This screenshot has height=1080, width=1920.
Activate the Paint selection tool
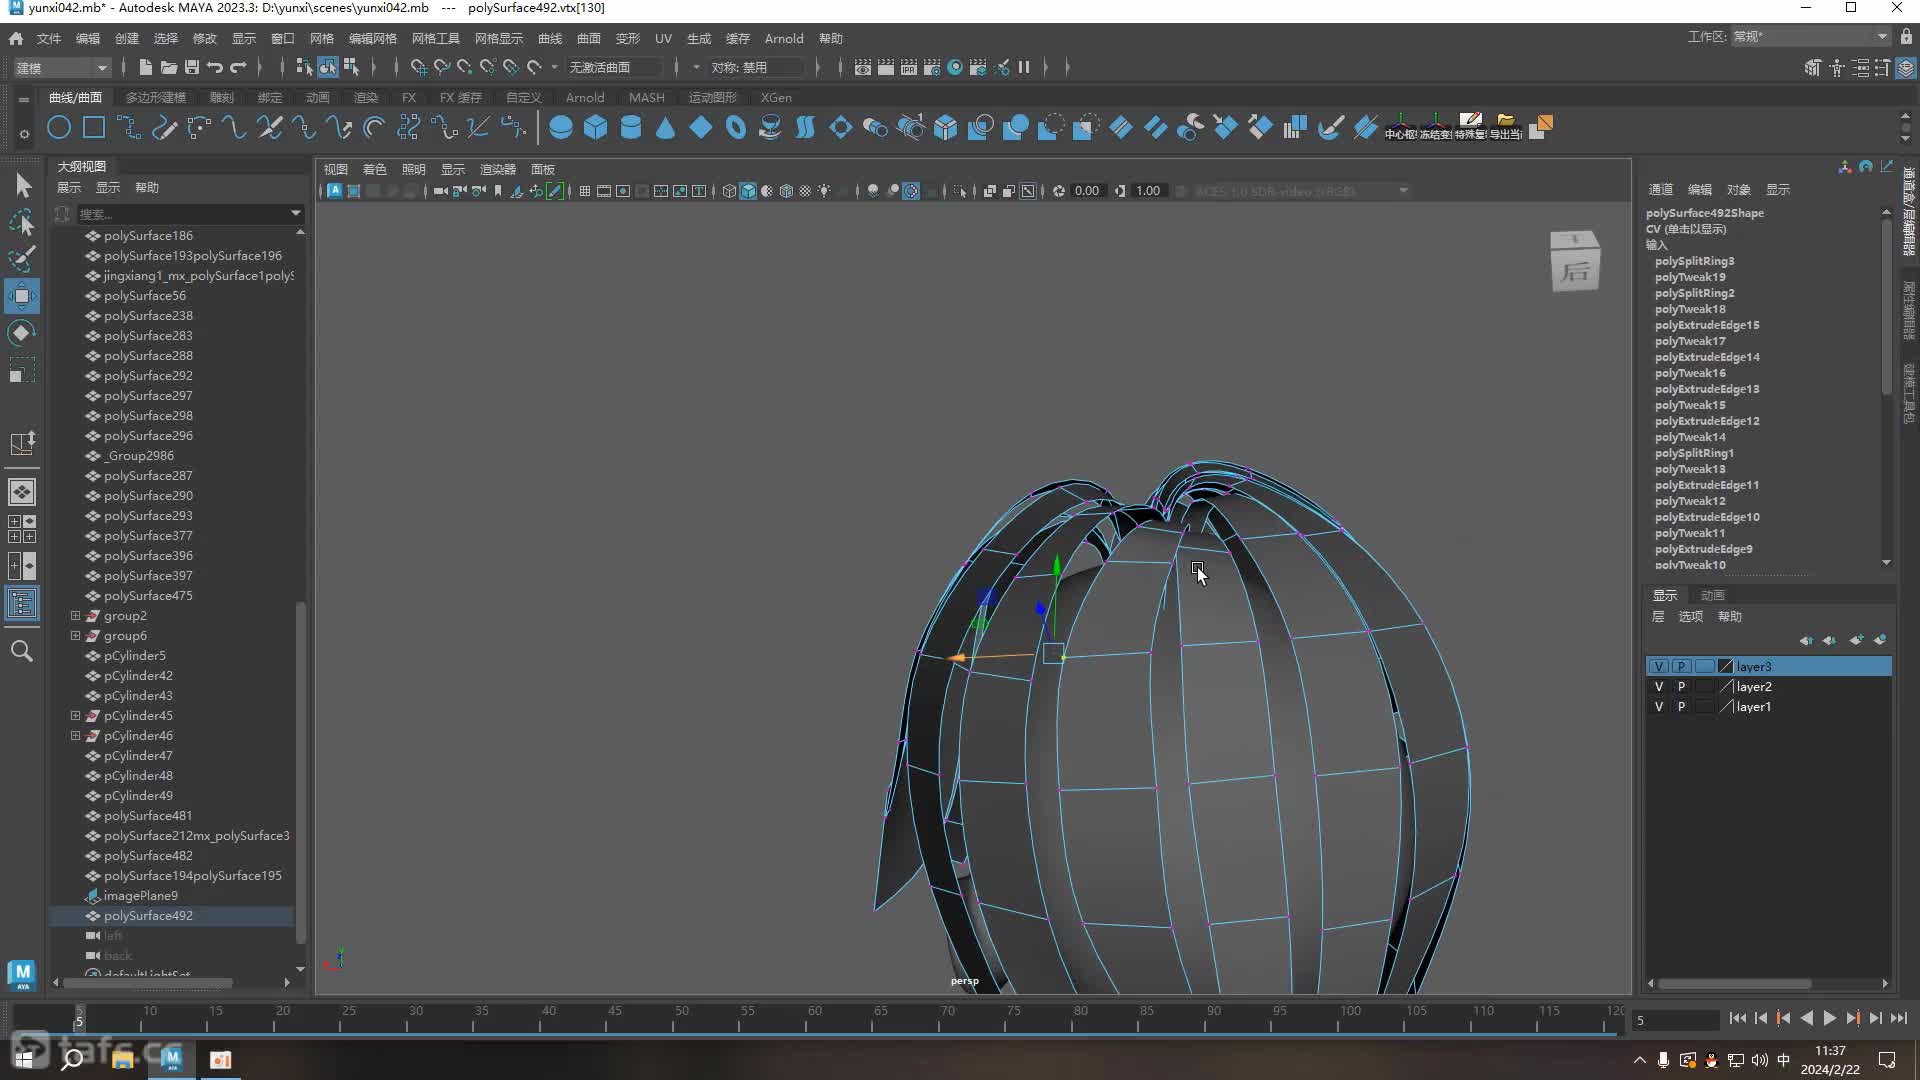pyautogui.click(x=22, y=259)
